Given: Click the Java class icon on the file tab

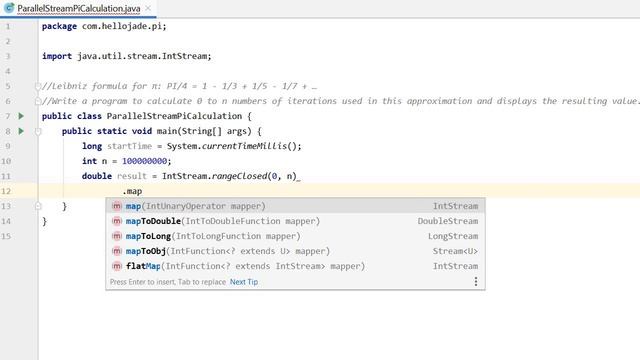Looking at the screenshot, I should [x=9, y=8].
